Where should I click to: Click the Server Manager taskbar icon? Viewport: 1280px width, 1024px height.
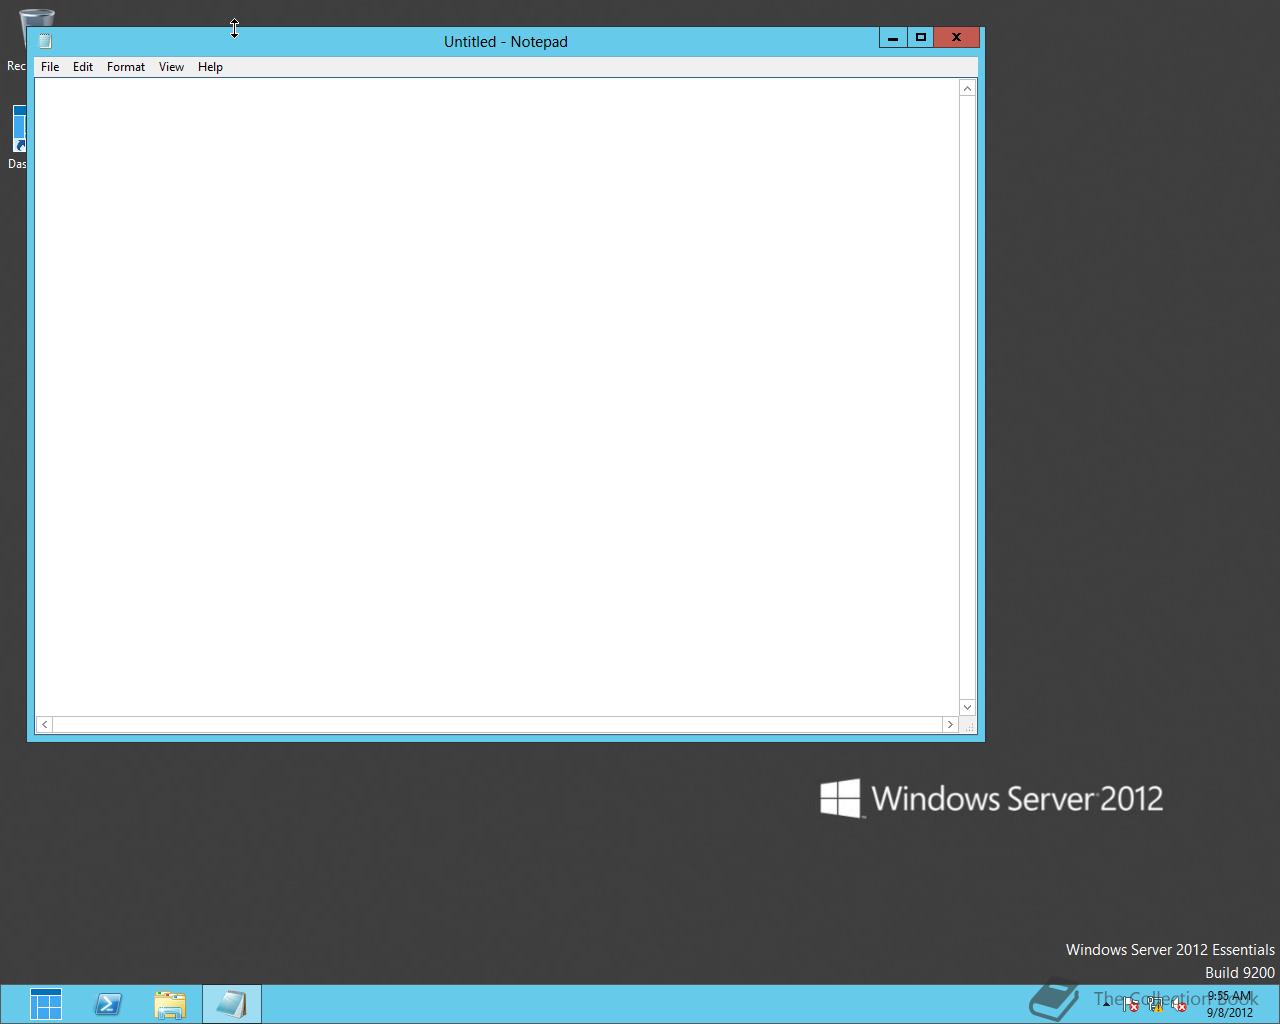[46, 1004]
